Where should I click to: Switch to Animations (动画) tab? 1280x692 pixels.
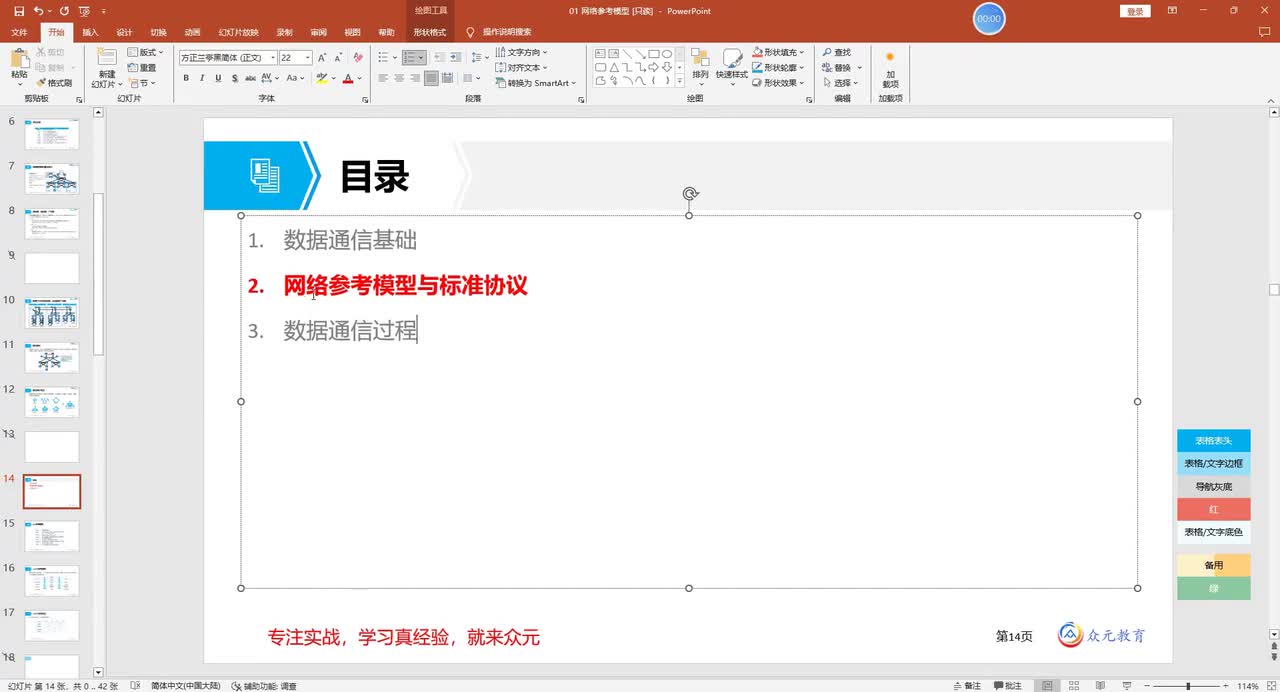coord(192,32)
